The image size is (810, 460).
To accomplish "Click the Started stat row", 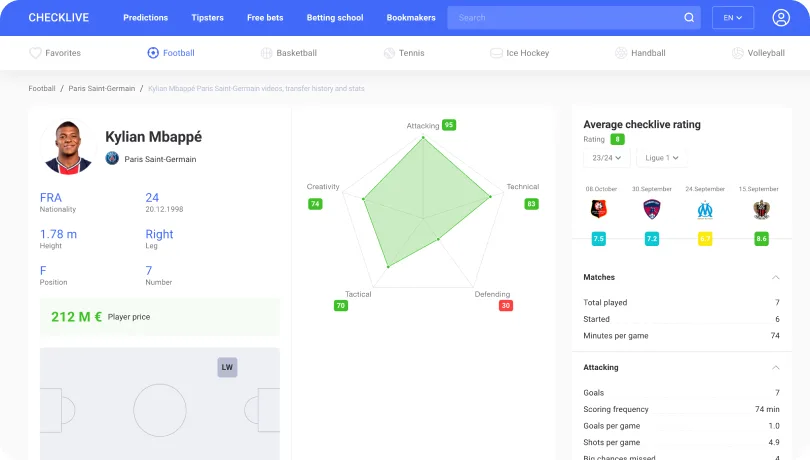I will pos(681,319).
